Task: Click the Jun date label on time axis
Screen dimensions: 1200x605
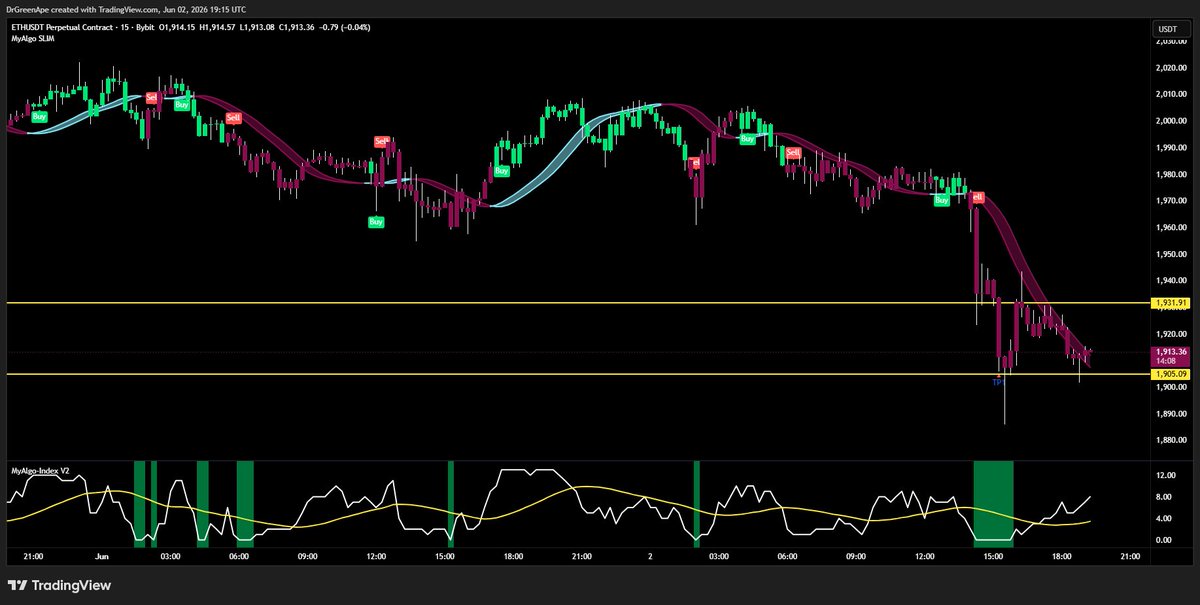Action: tap(101, 557)
